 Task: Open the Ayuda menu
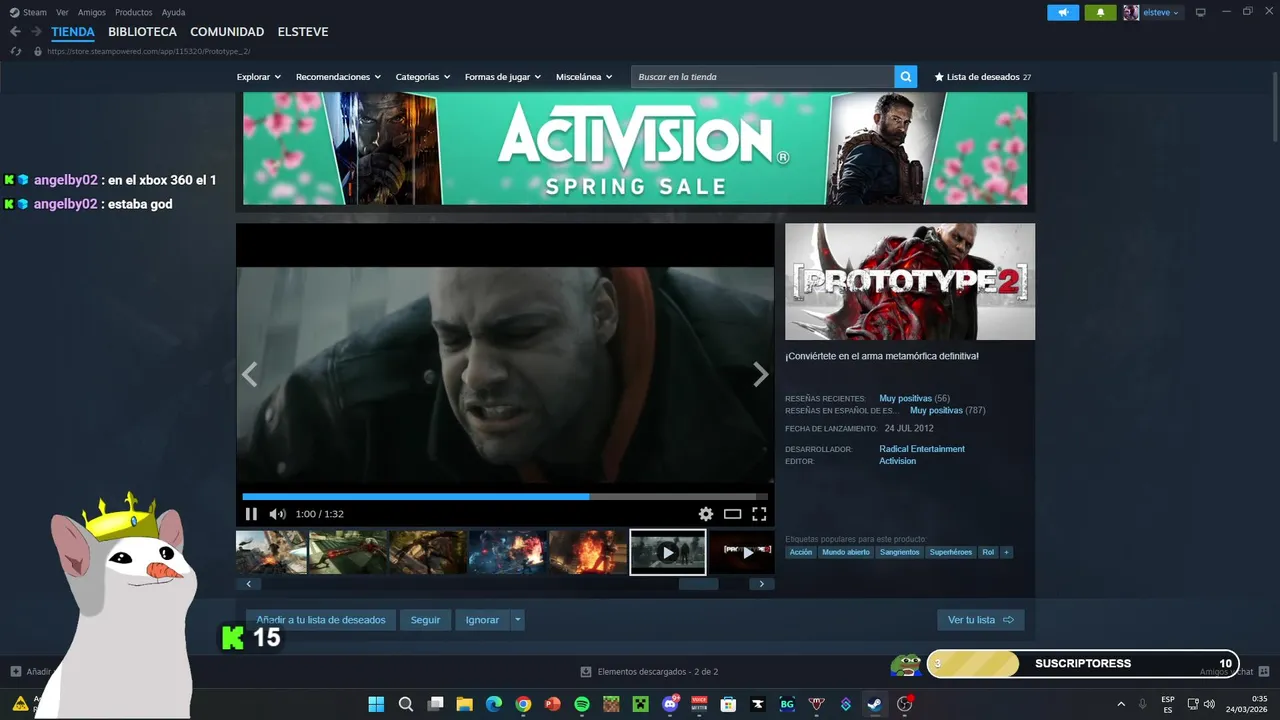click(x=174, y=12)
